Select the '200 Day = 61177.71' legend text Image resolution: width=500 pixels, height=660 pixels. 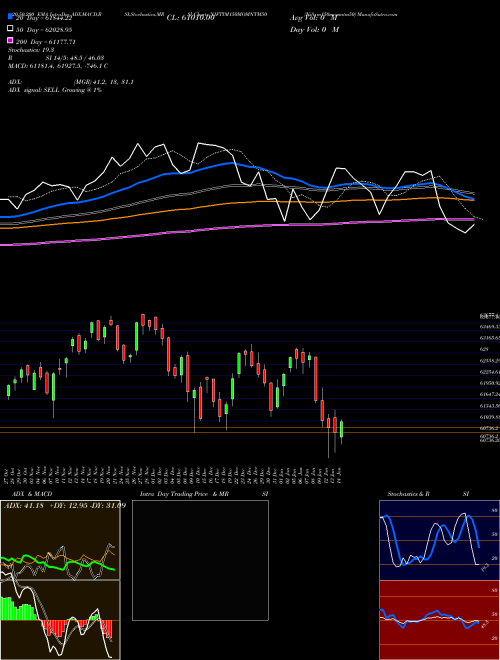45,42
